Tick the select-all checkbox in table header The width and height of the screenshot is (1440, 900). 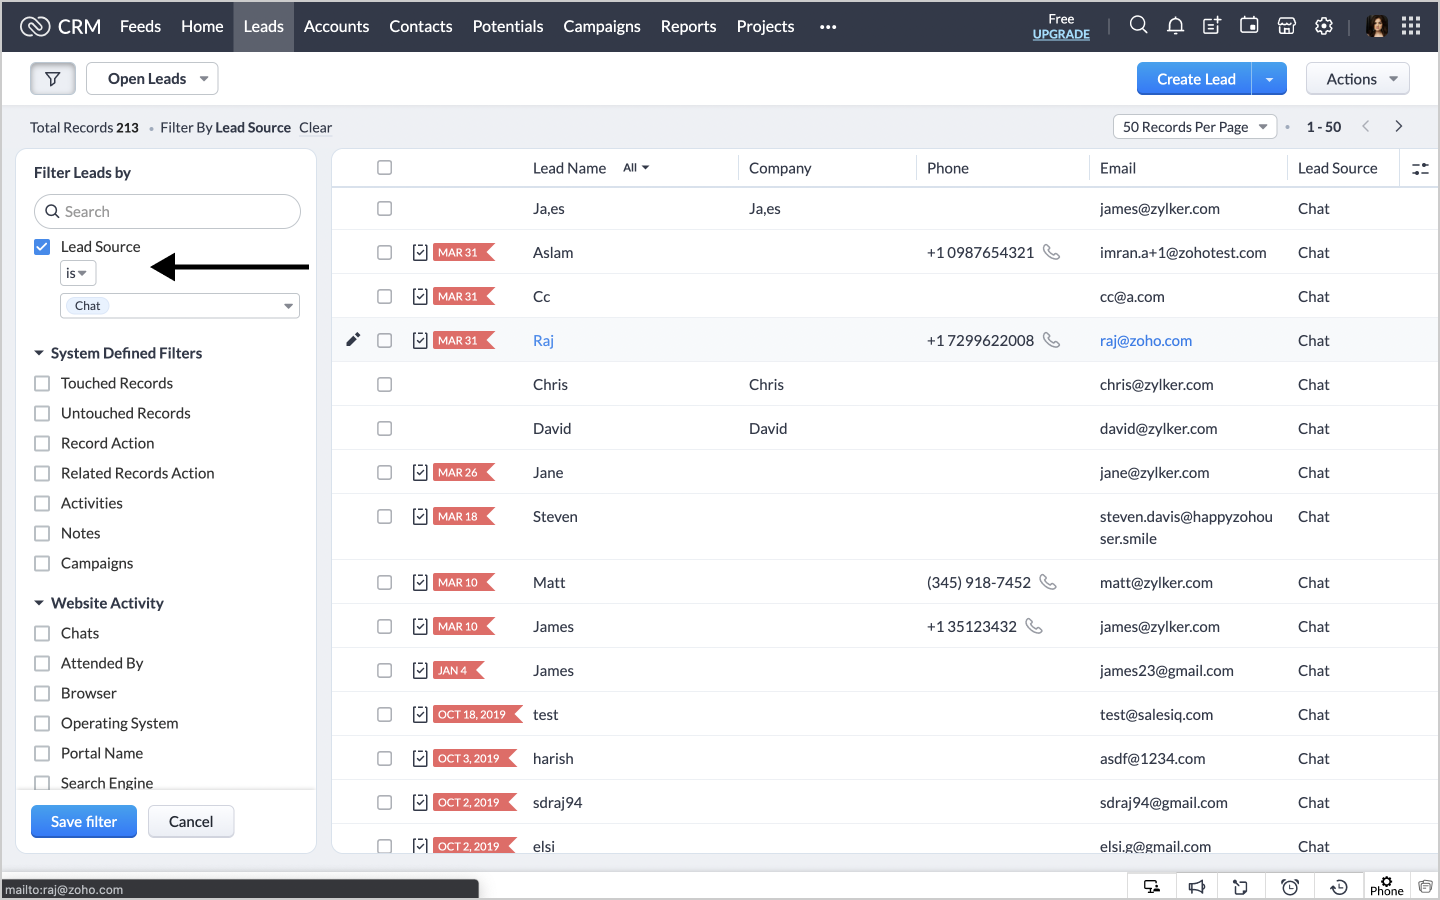(x=384, y=168)
